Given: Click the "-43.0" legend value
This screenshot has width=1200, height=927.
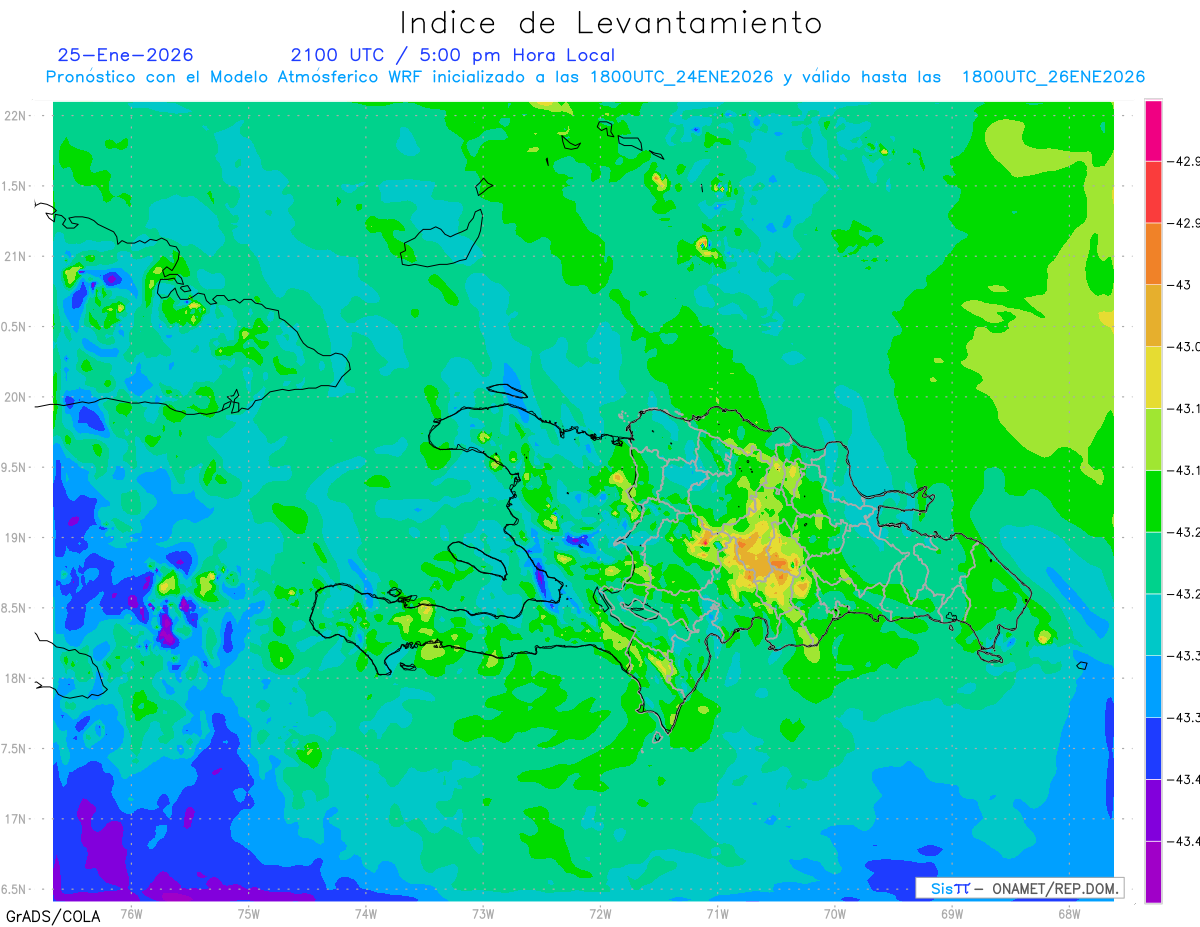Looking at the screenshot, I should point(1185,347).
